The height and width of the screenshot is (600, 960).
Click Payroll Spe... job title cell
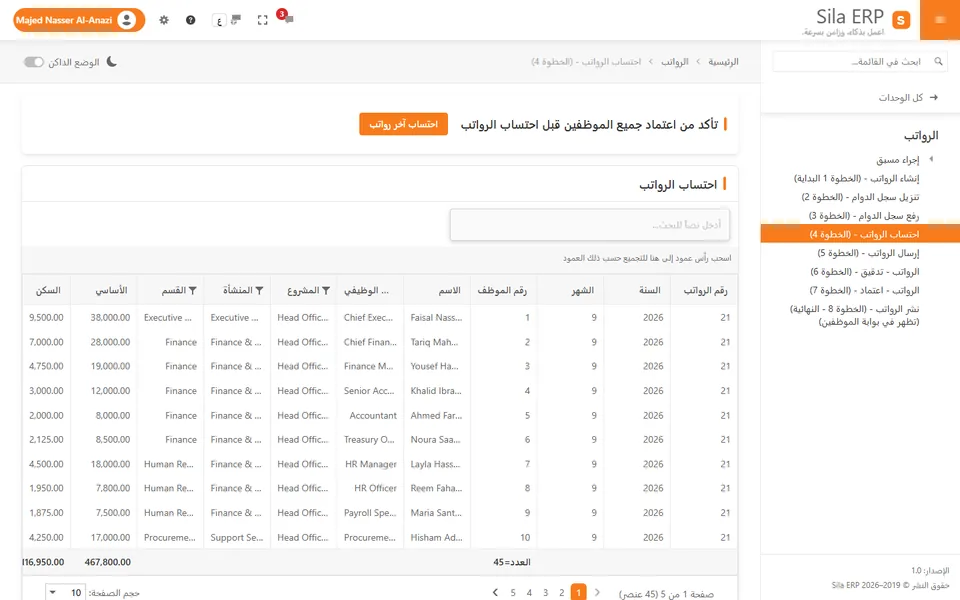coord(370,513)
